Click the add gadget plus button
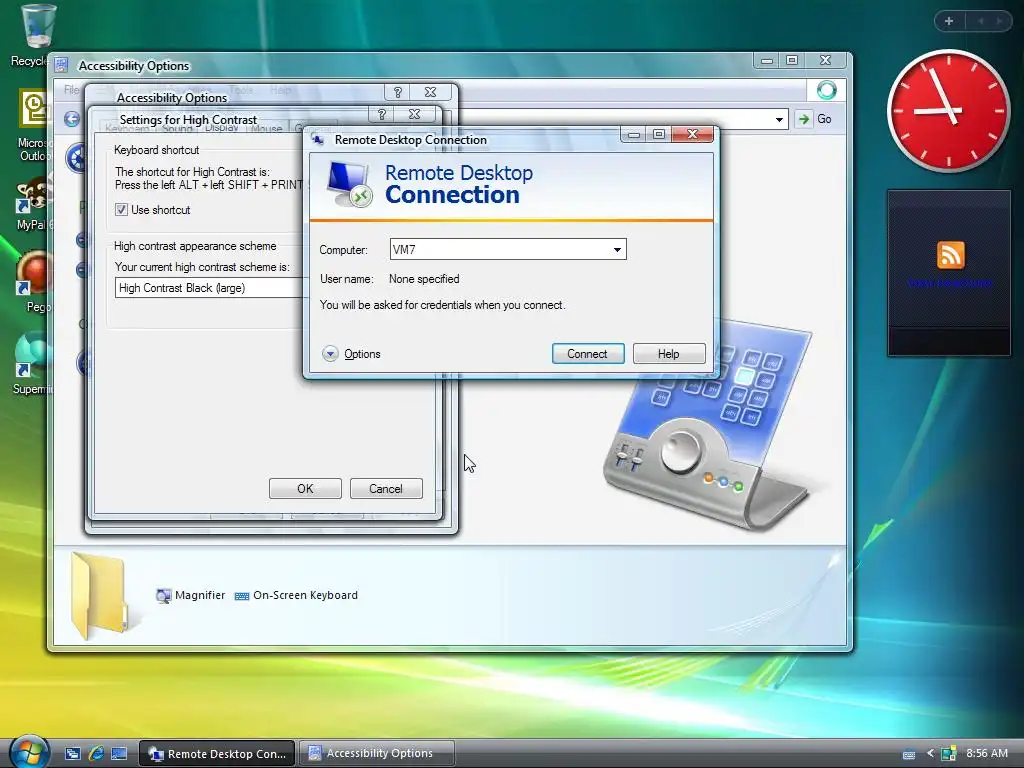This screenshot has height=768, width=1024. [949, 21]
